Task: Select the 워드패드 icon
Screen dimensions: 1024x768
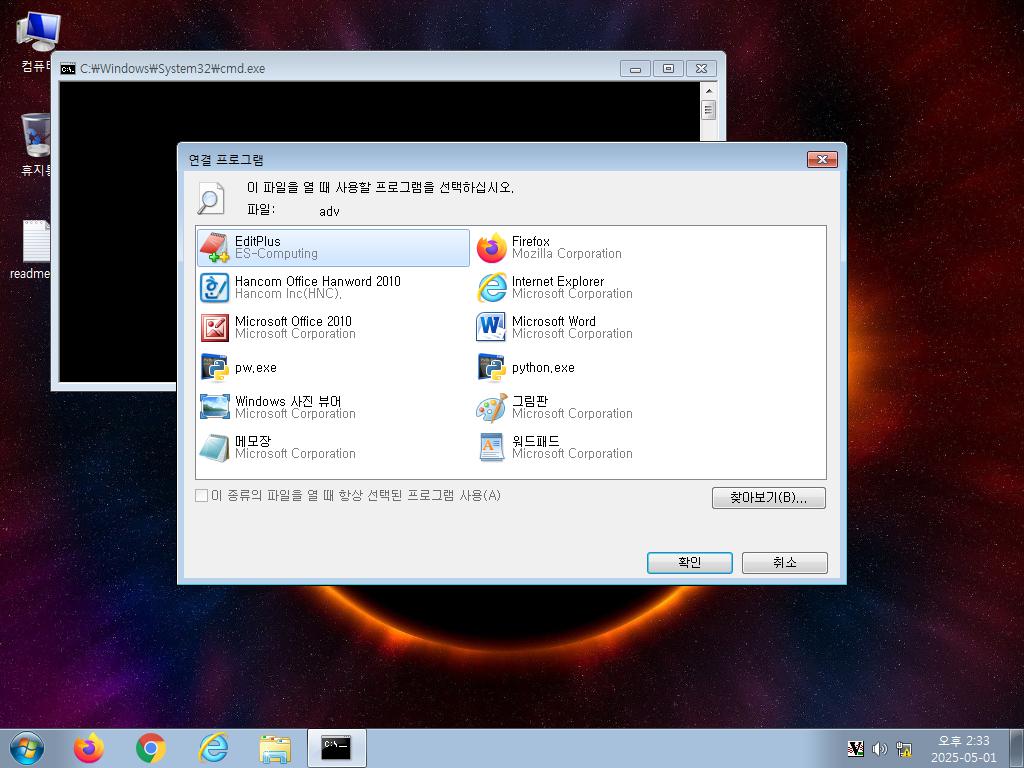Action: point(492,447)
